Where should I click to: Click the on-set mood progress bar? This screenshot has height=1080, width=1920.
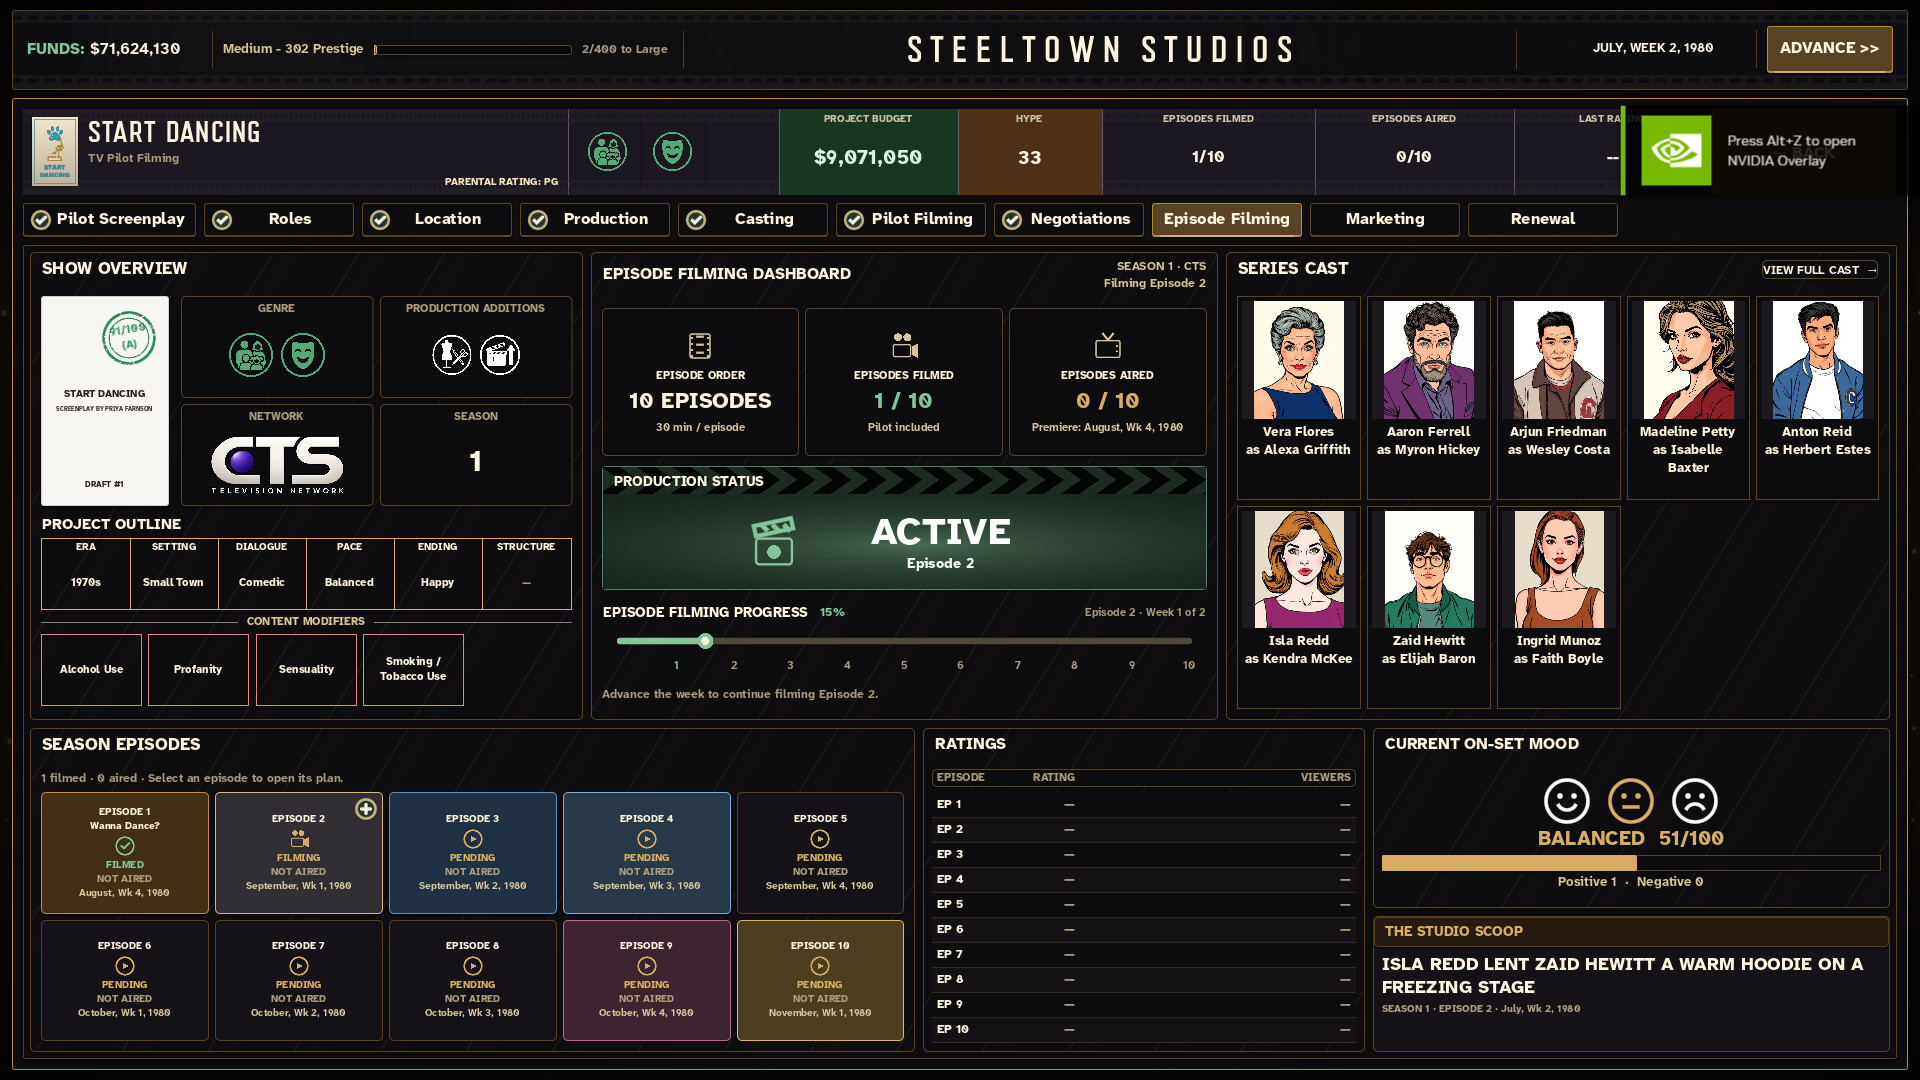(x=1630, y=862)
